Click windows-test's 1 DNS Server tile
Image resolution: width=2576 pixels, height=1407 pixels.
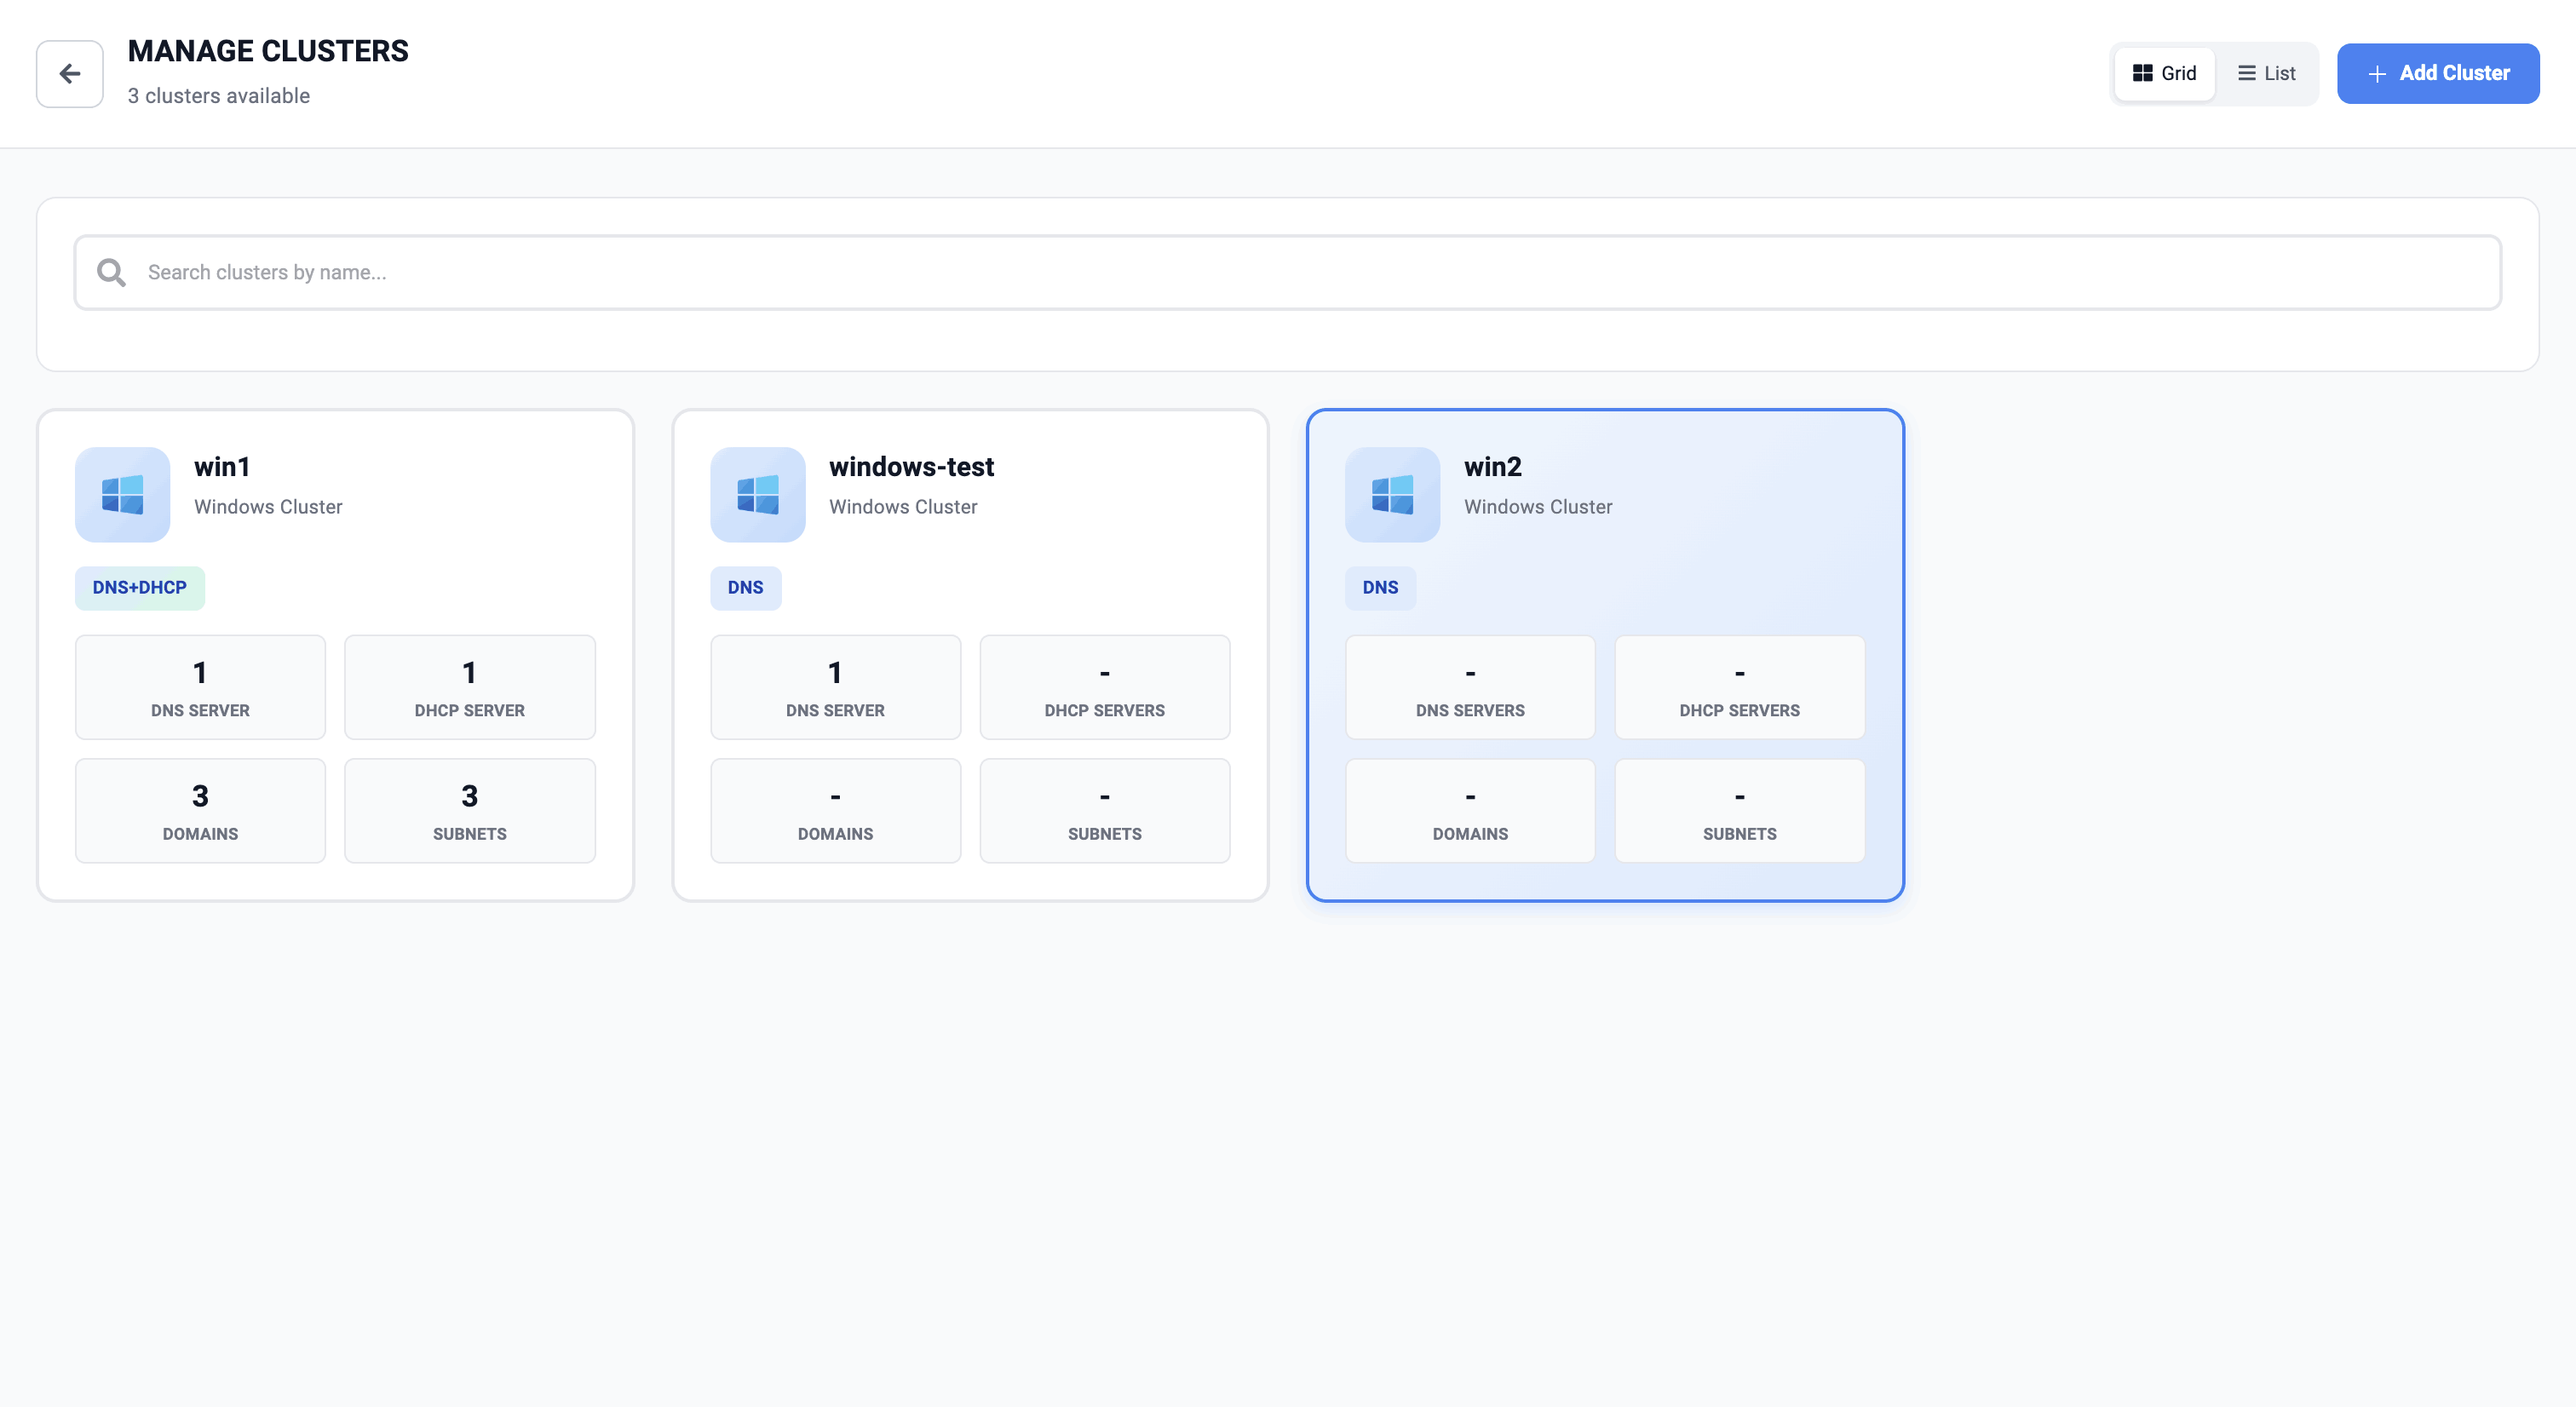[835, 688]
